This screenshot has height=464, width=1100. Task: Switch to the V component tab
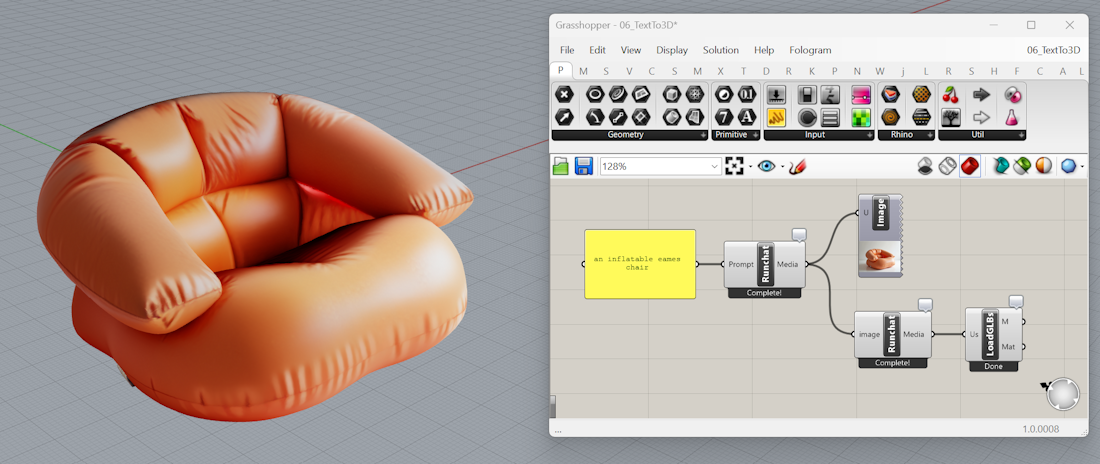click(x=629, y=71)
